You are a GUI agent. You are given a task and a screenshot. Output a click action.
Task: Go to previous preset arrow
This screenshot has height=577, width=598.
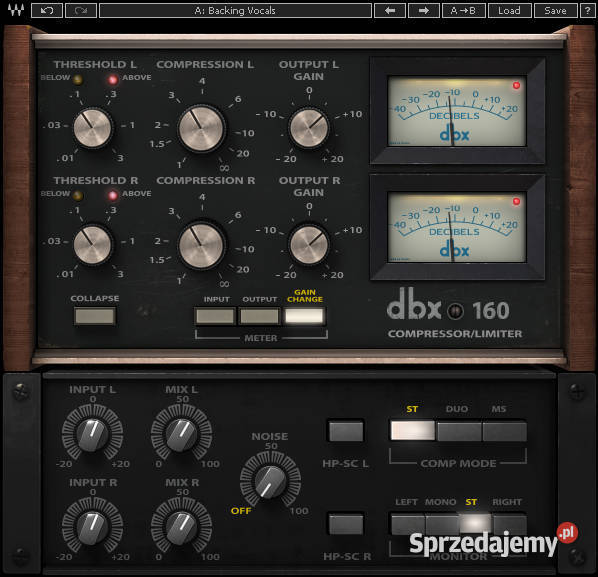point(390,11)
